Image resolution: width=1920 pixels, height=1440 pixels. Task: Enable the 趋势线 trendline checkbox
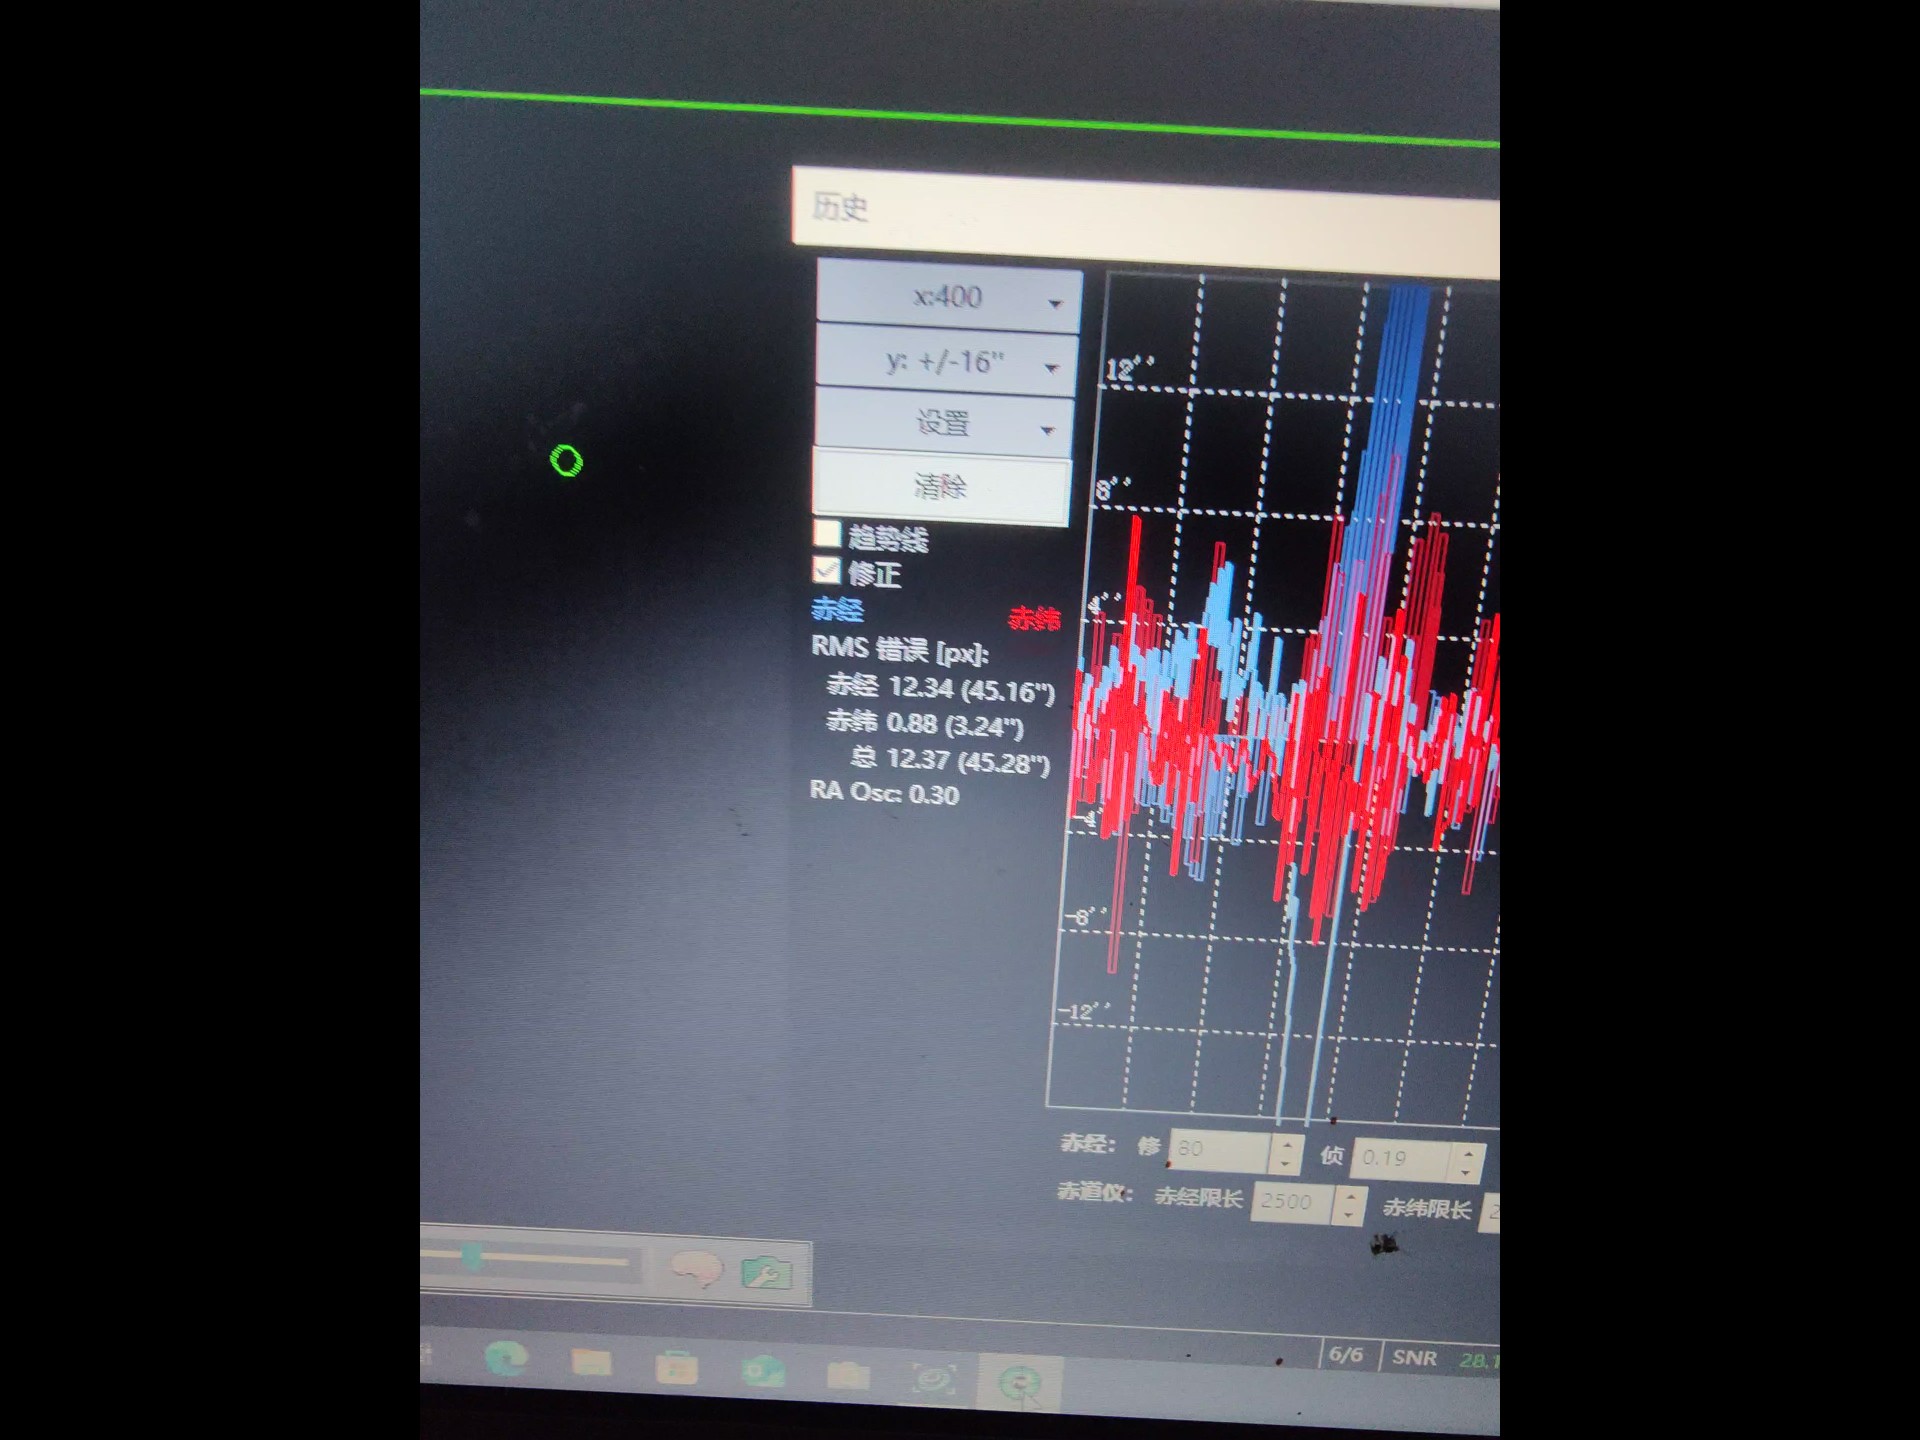click(827, 534)
